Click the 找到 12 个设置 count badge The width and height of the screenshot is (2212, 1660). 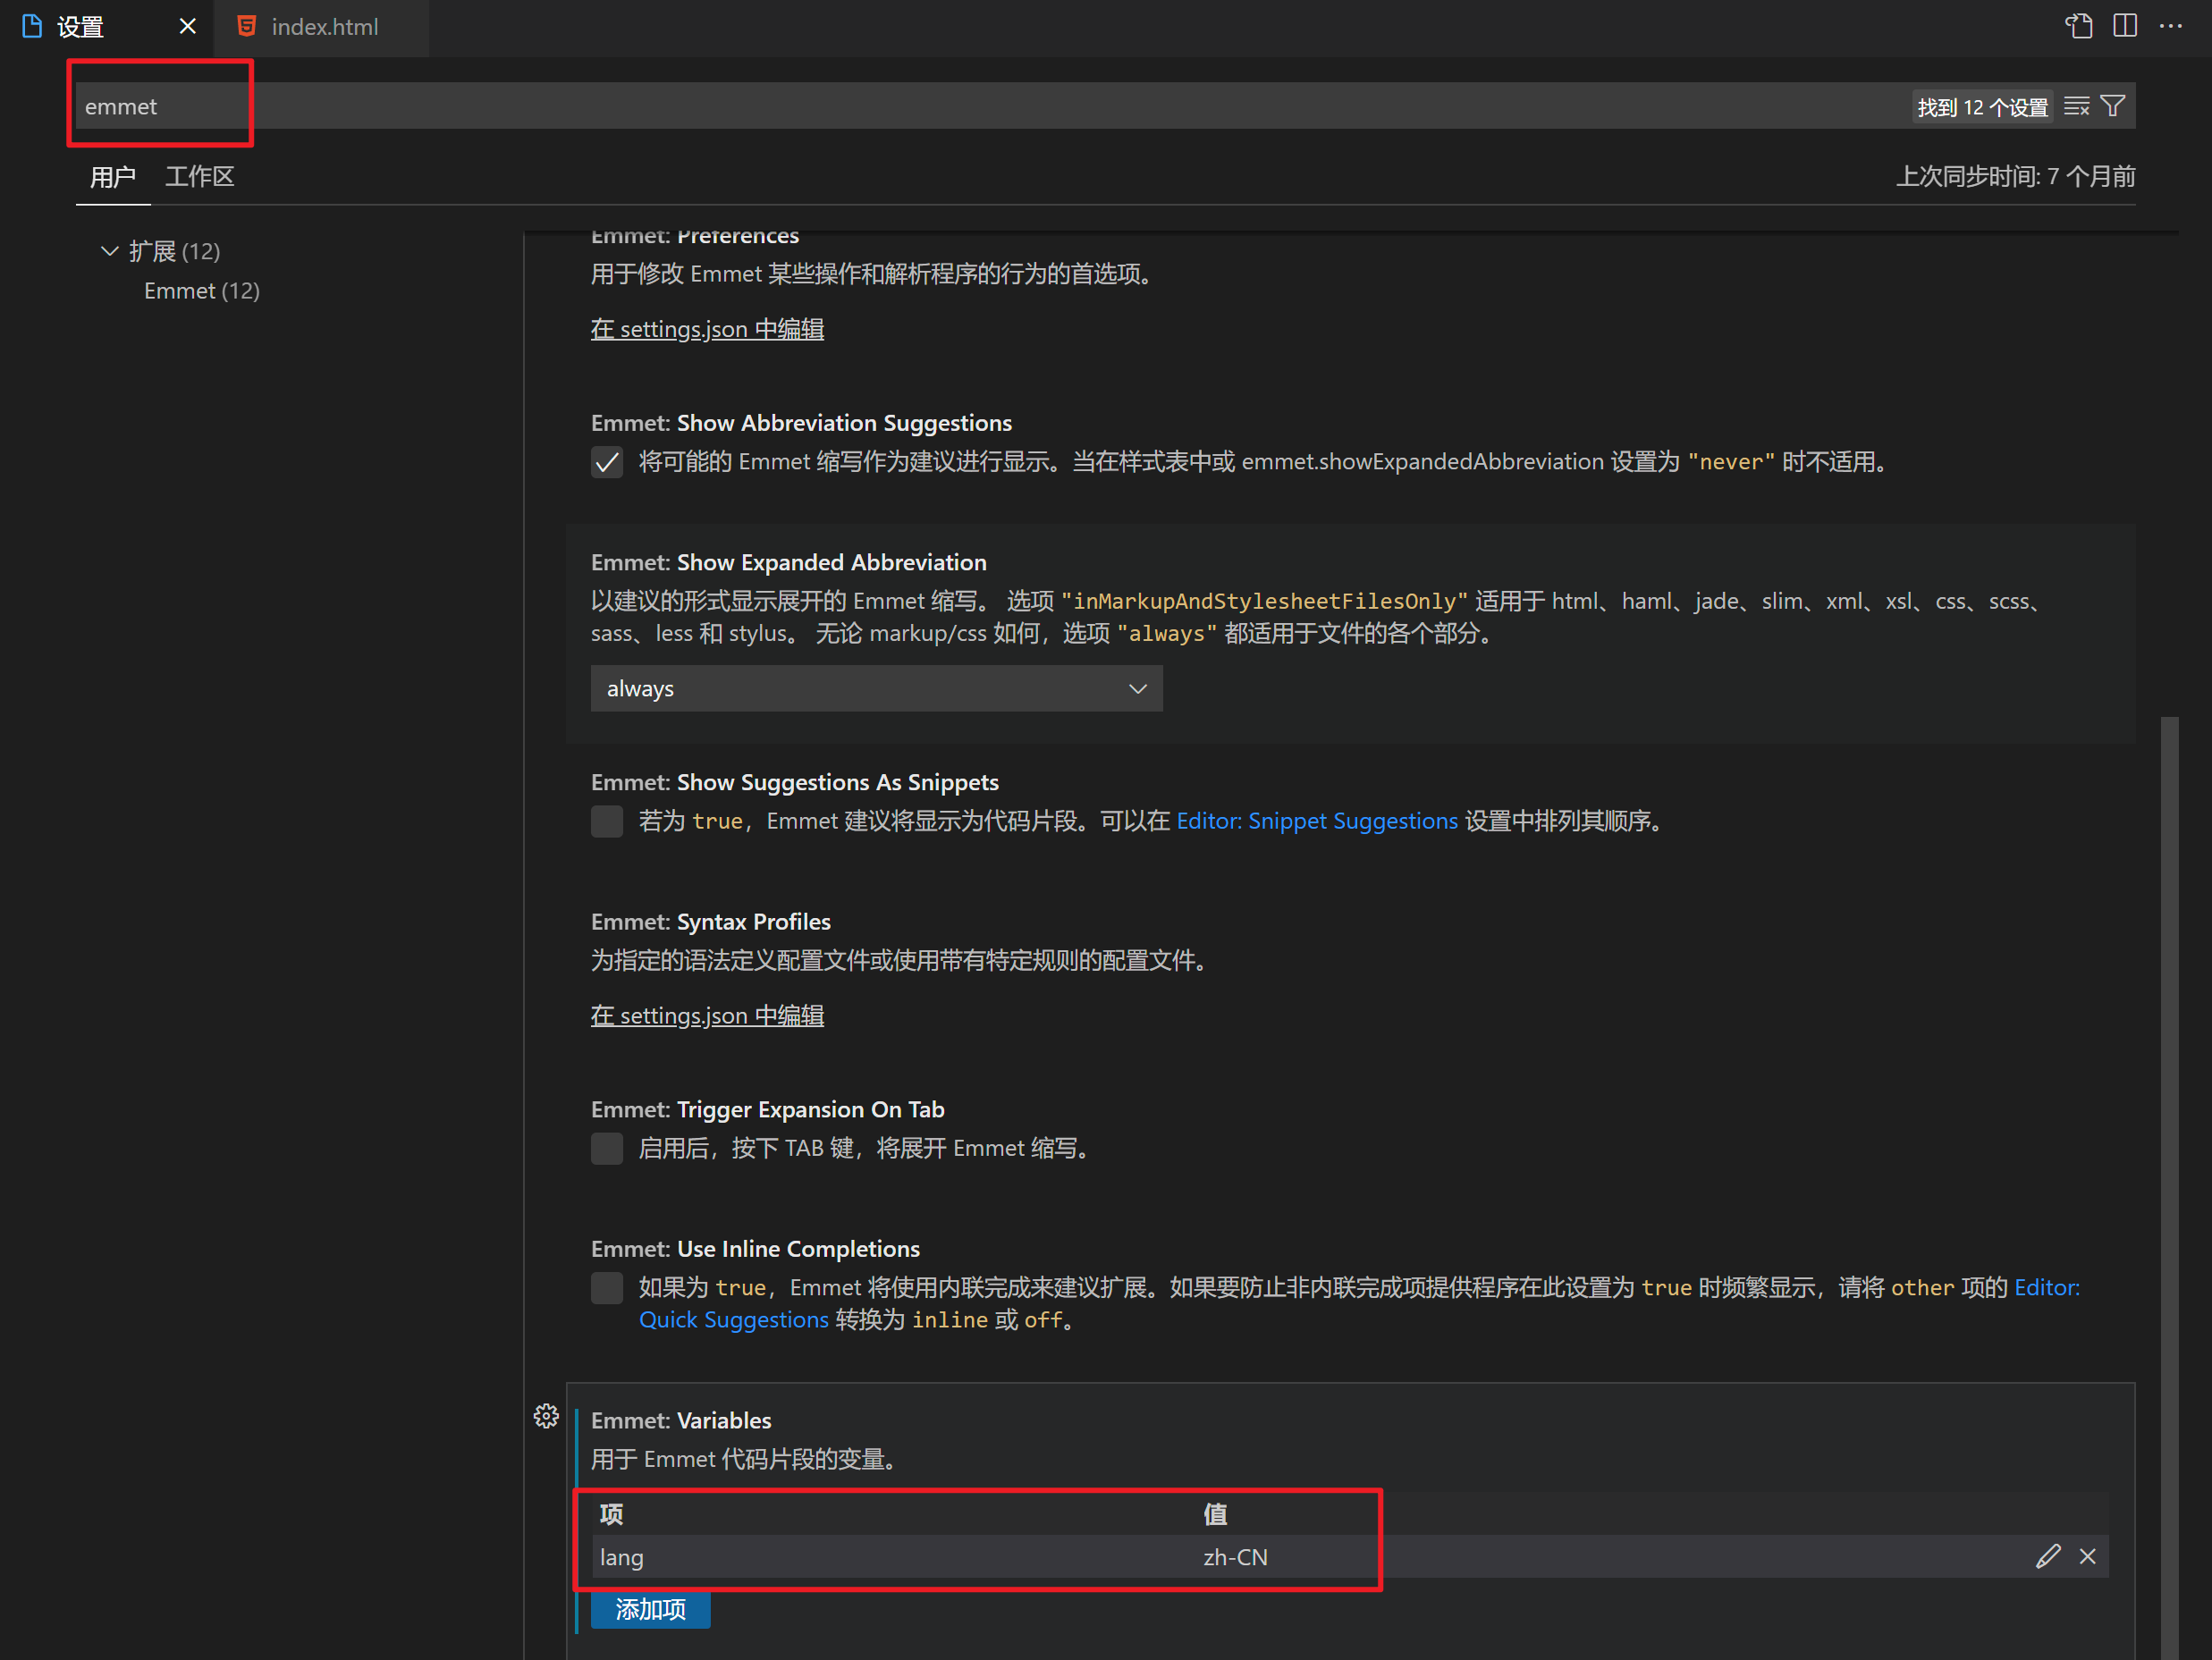coord(1982,106)
